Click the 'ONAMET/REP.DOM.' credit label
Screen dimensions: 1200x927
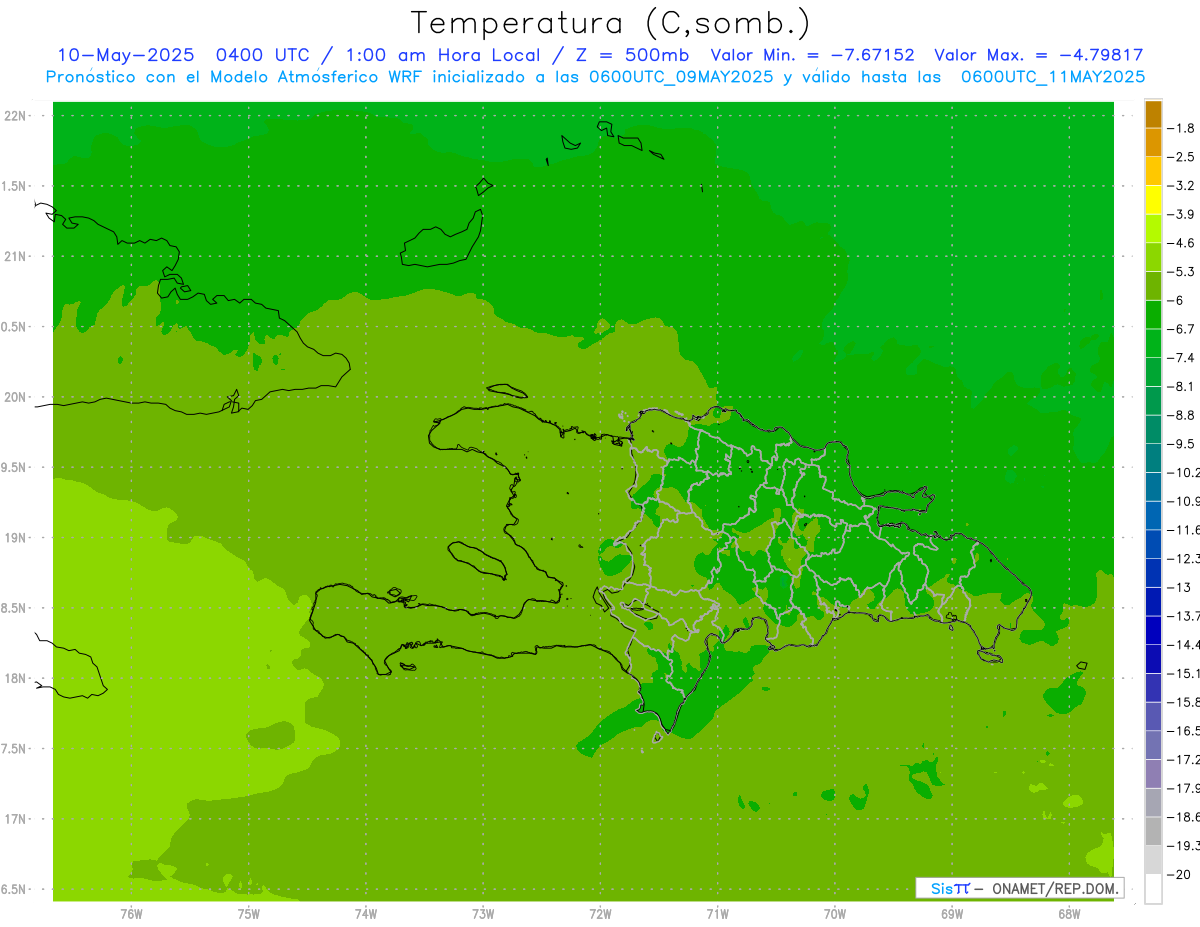(1055, 888)
